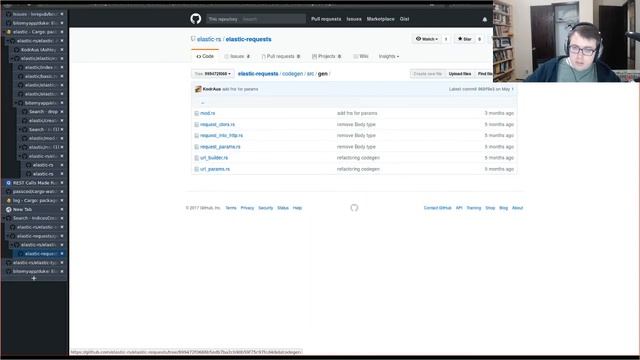Open Gist in top navigation
The width and height of the screenshot is (640, 360).
click(404, 19)
